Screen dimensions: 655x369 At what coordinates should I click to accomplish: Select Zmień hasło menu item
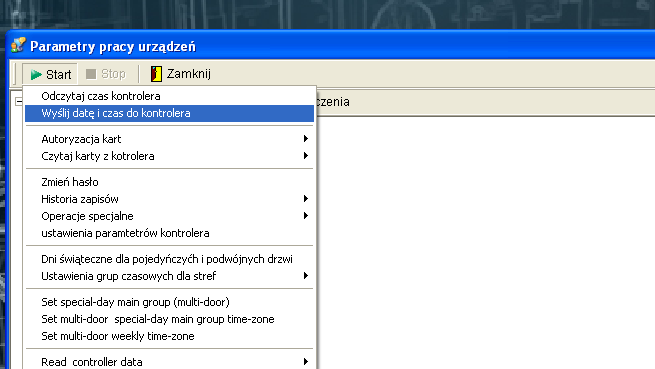click(169, 182)
